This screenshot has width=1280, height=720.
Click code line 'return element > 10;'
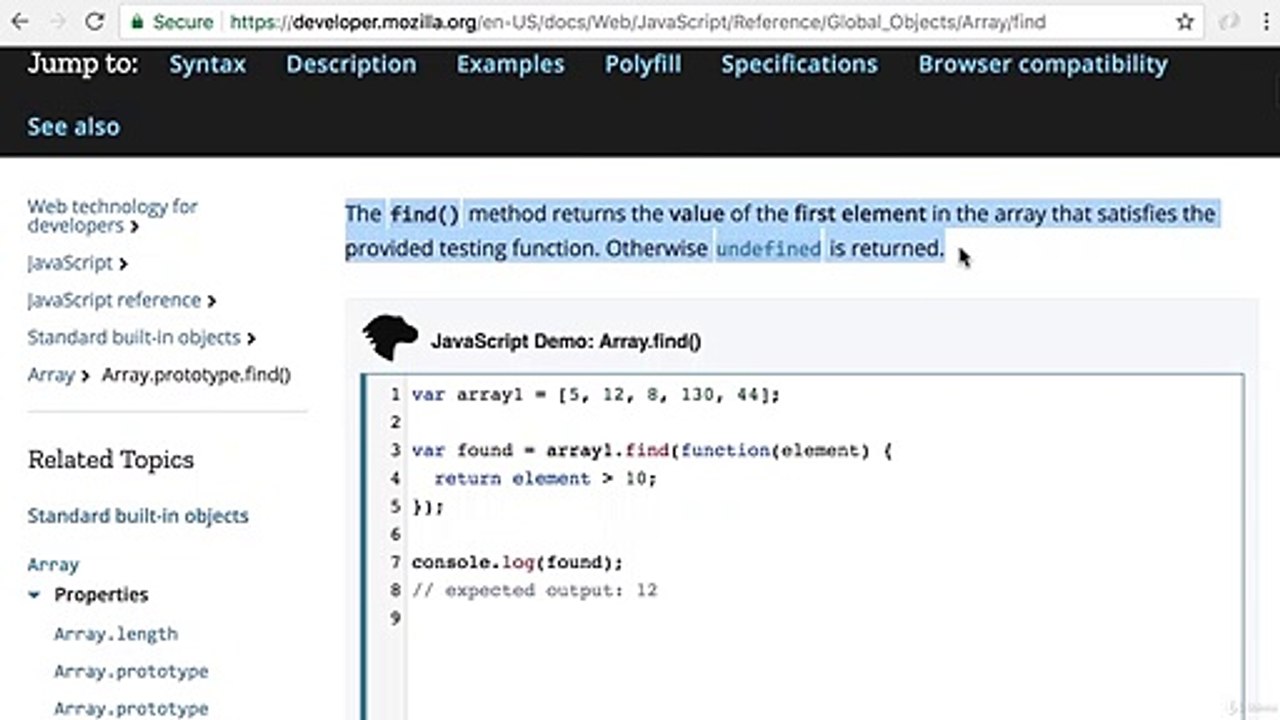[546, 478]
